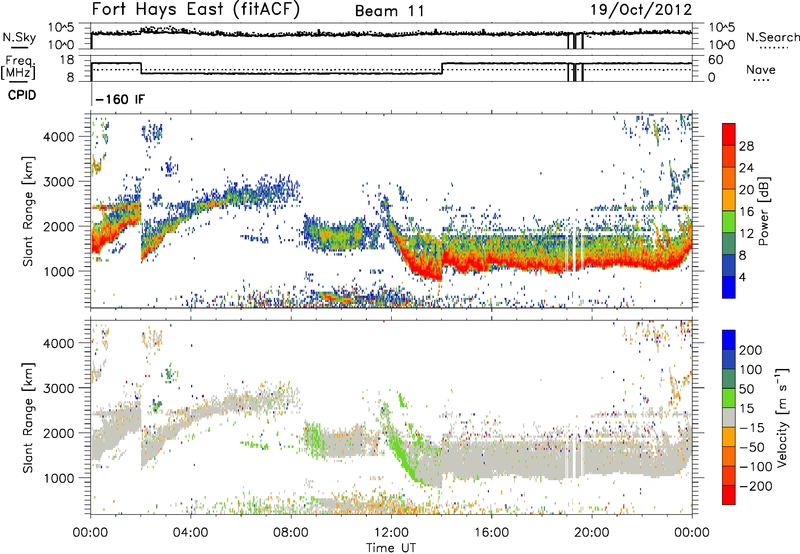Screen dimensions: 800x554
Task: Click the "-200" tick on Velocity colorbar
Action: [756, 486]
